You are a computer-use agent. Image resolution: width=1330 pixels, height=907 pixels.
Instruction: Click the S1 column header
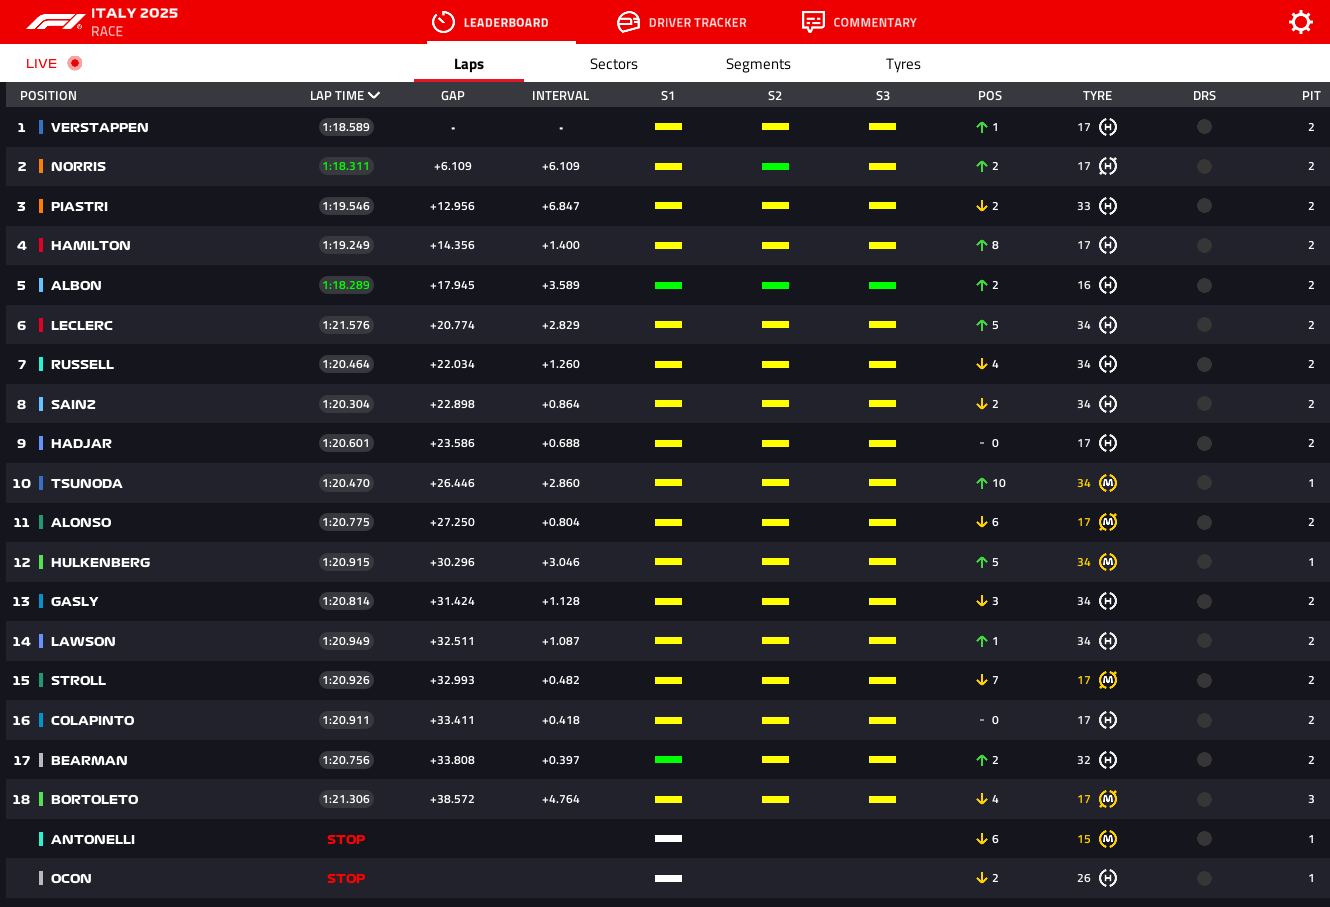click(668, 96)
